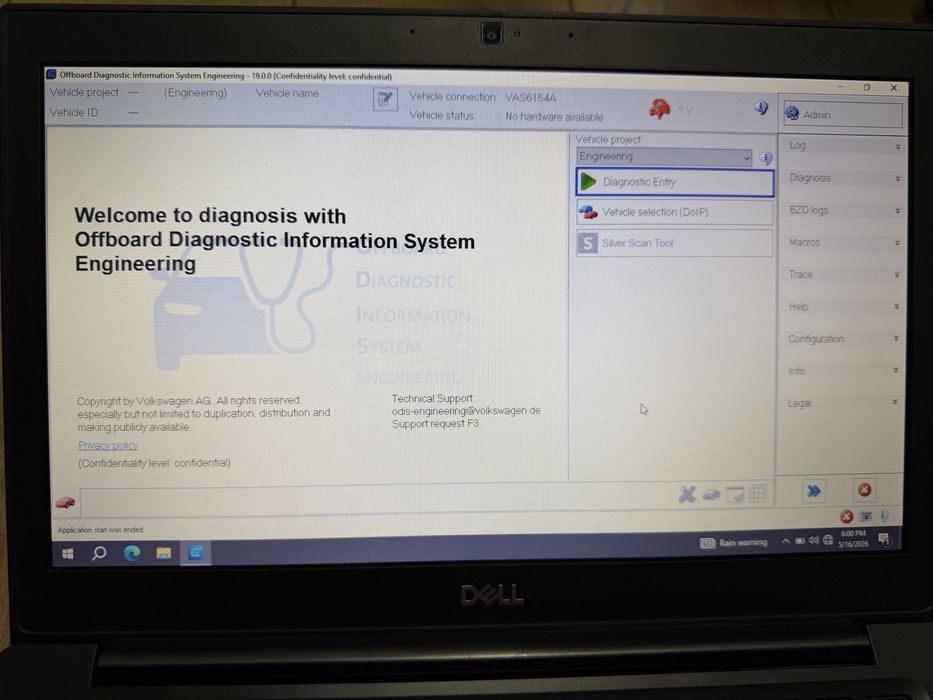Click the odis-engineering@volkswagen.de email text
Screen dimensions: 933x700
coord(466,411)
